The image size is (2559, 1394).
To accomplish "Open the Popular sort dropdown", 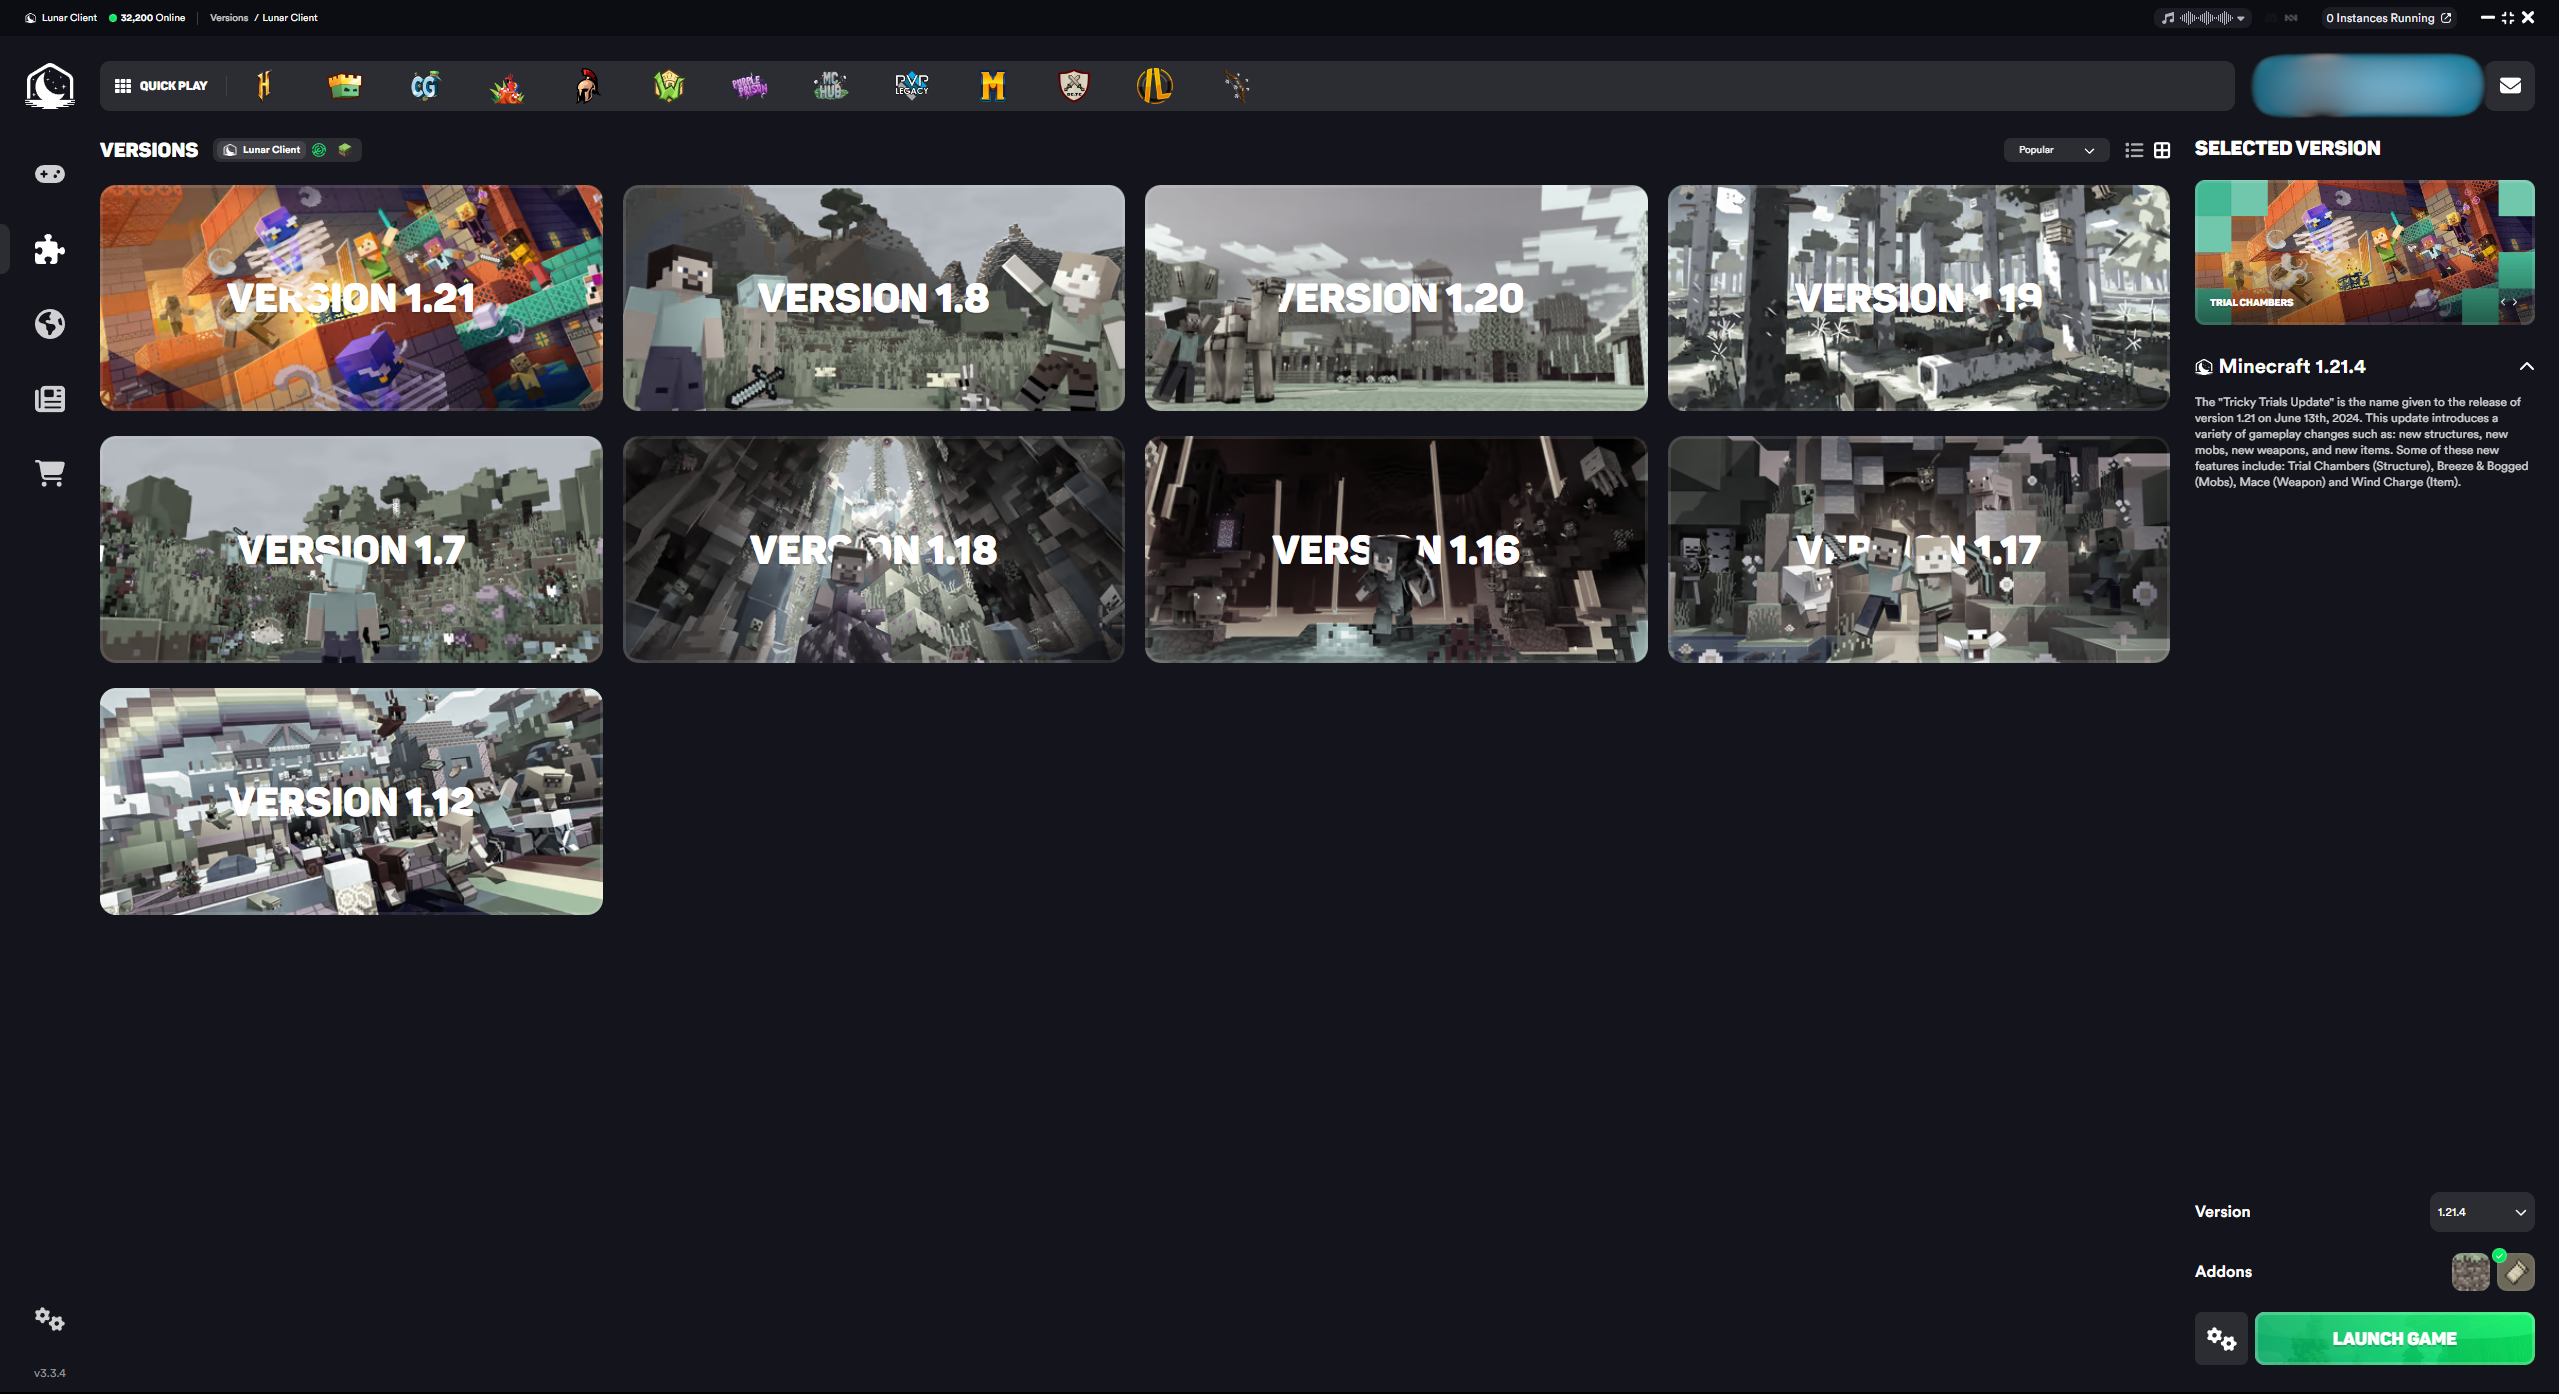I will tap(2056, 150).
